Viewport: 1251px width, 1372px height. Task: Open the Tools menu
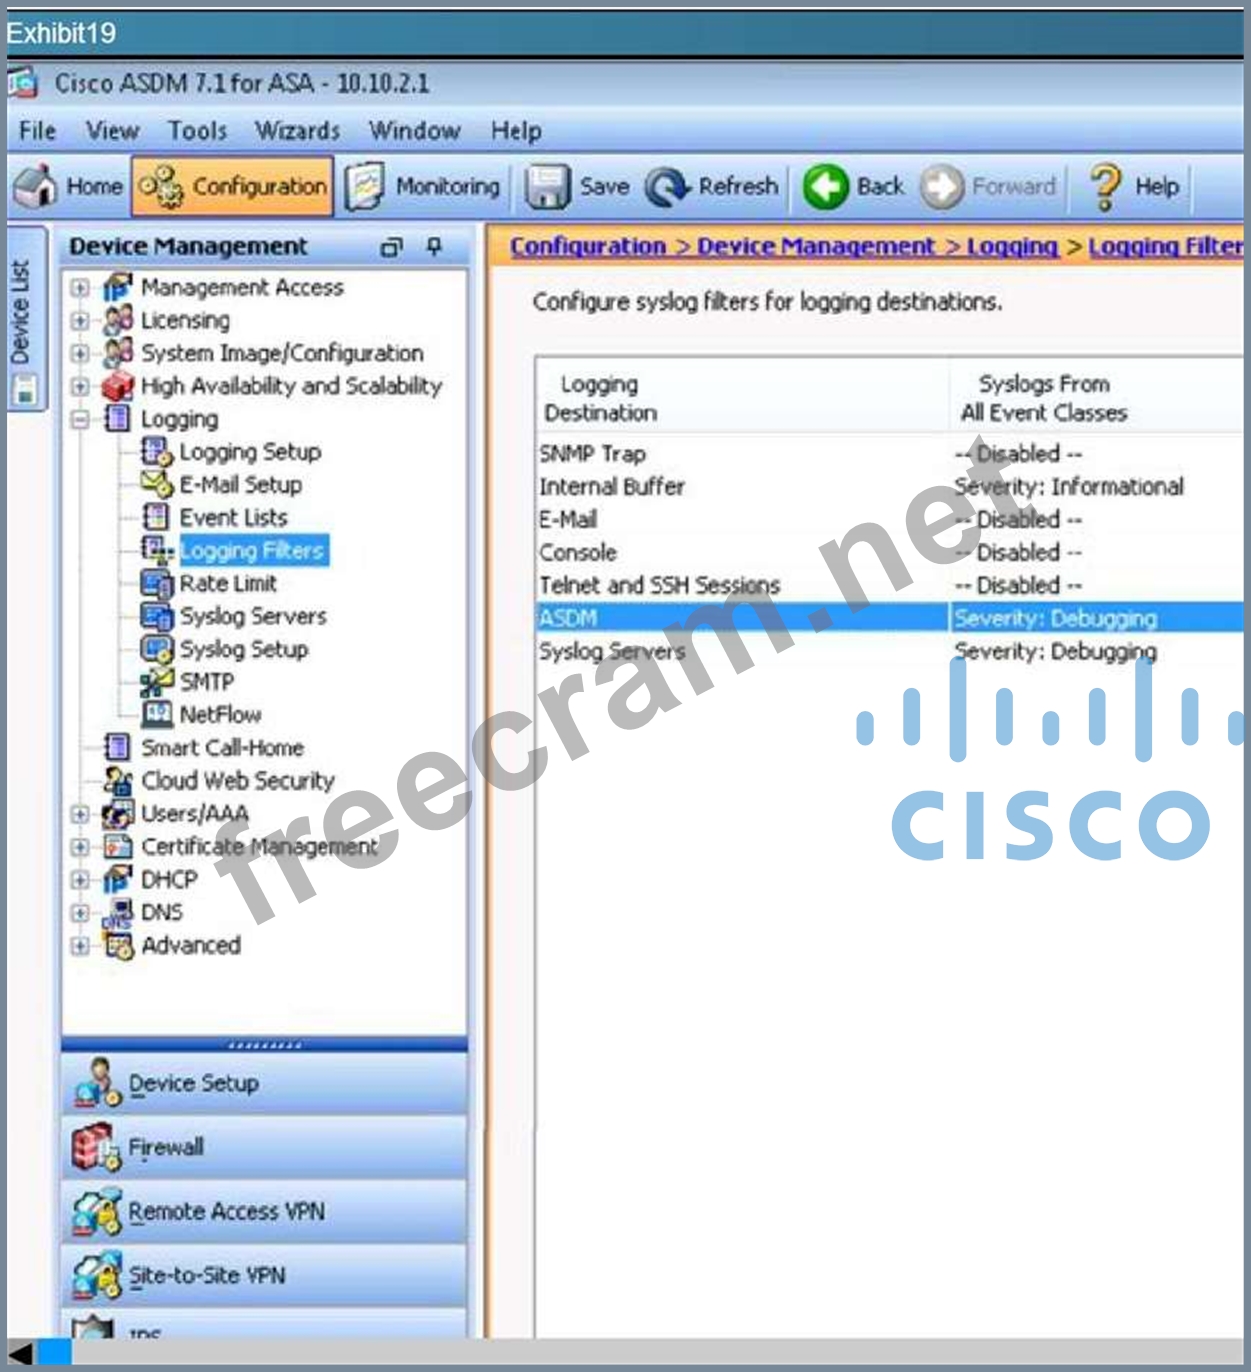tap(197, 131)
